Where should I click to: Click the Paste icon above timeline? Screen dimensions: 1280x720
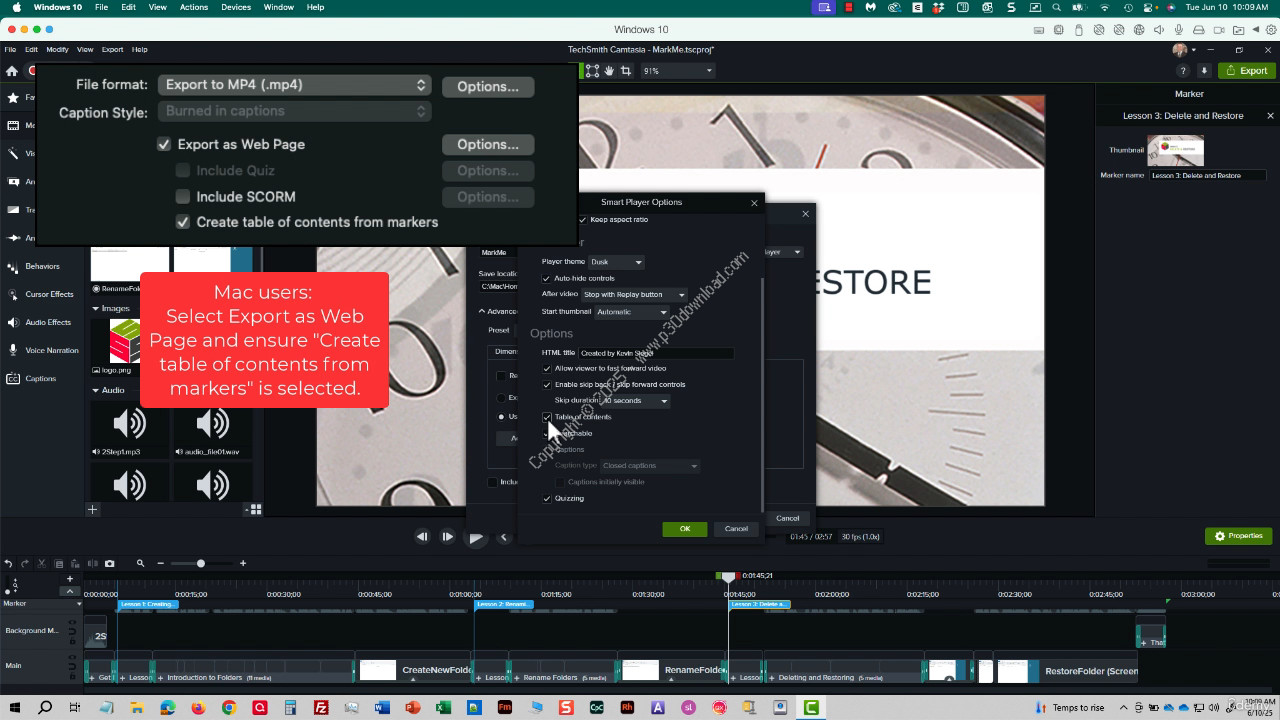75,564
